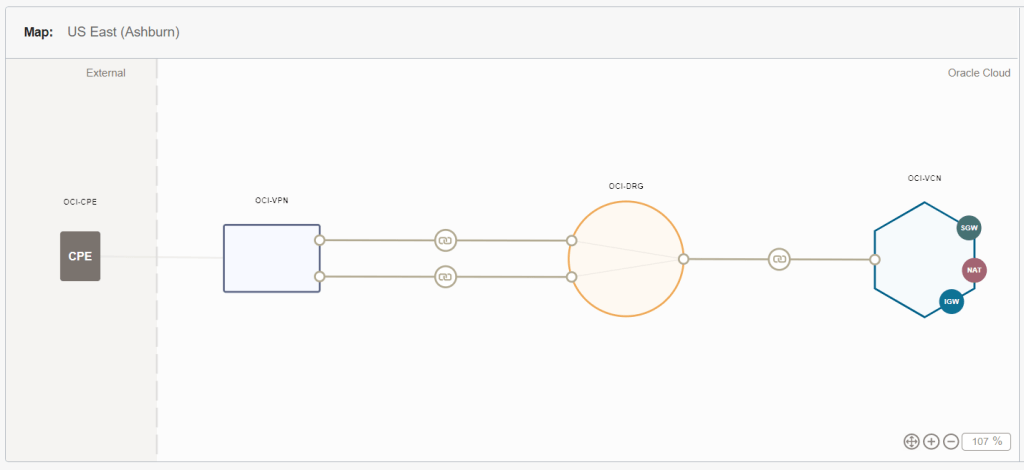Click the Oracle Cloud region label
This screenshot has height=470, width=1024.
click(978, 73)
